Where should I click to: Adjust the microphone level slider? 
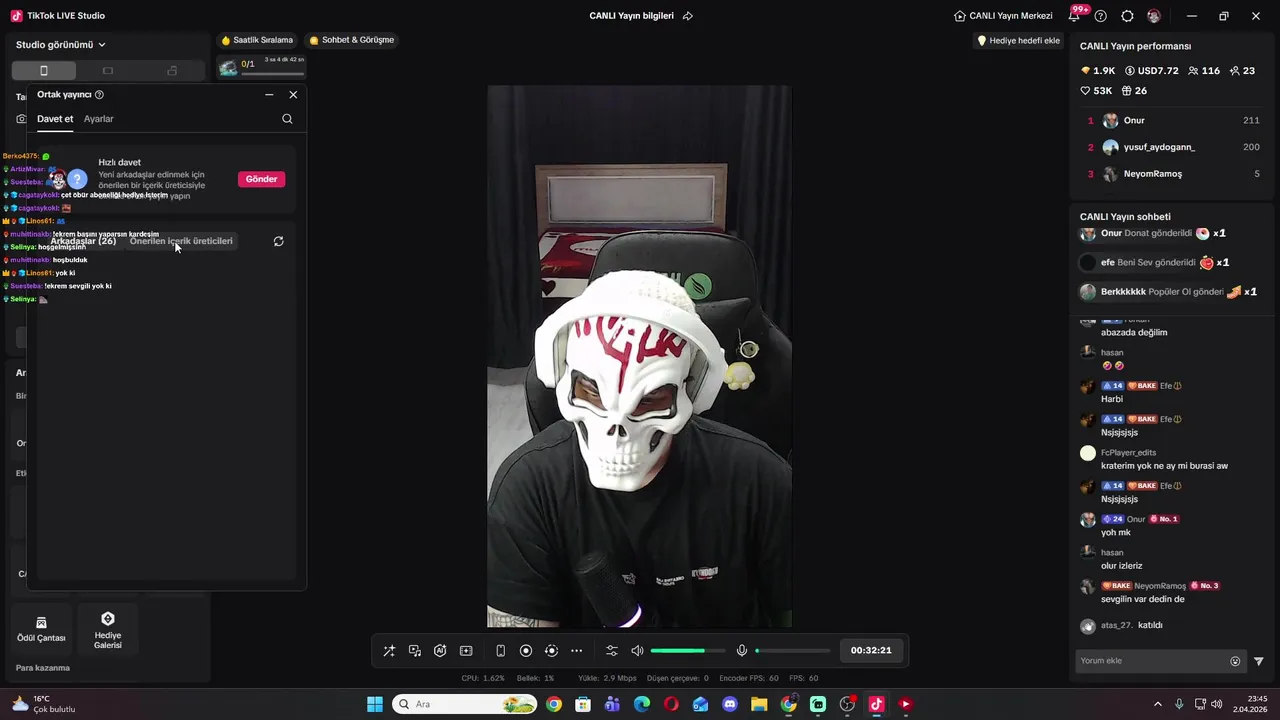(x=792, y=651)
